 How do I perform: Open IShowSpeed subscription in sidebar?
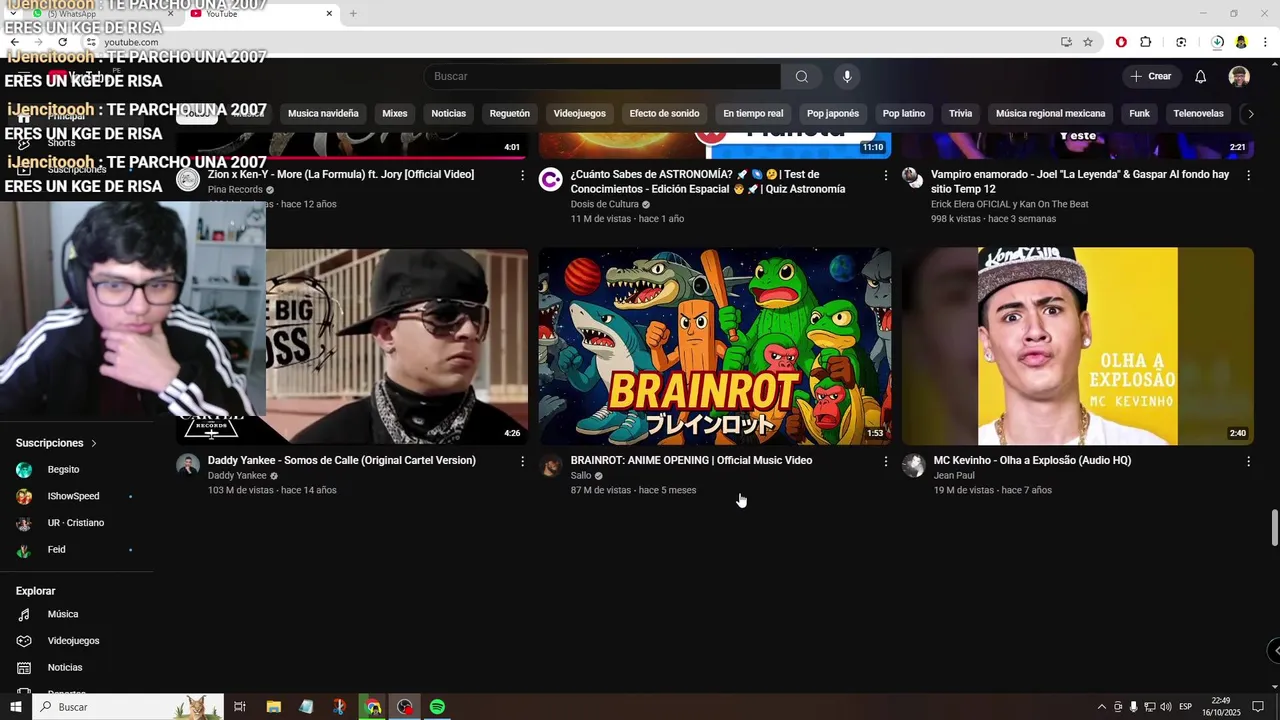click(76, 496)
